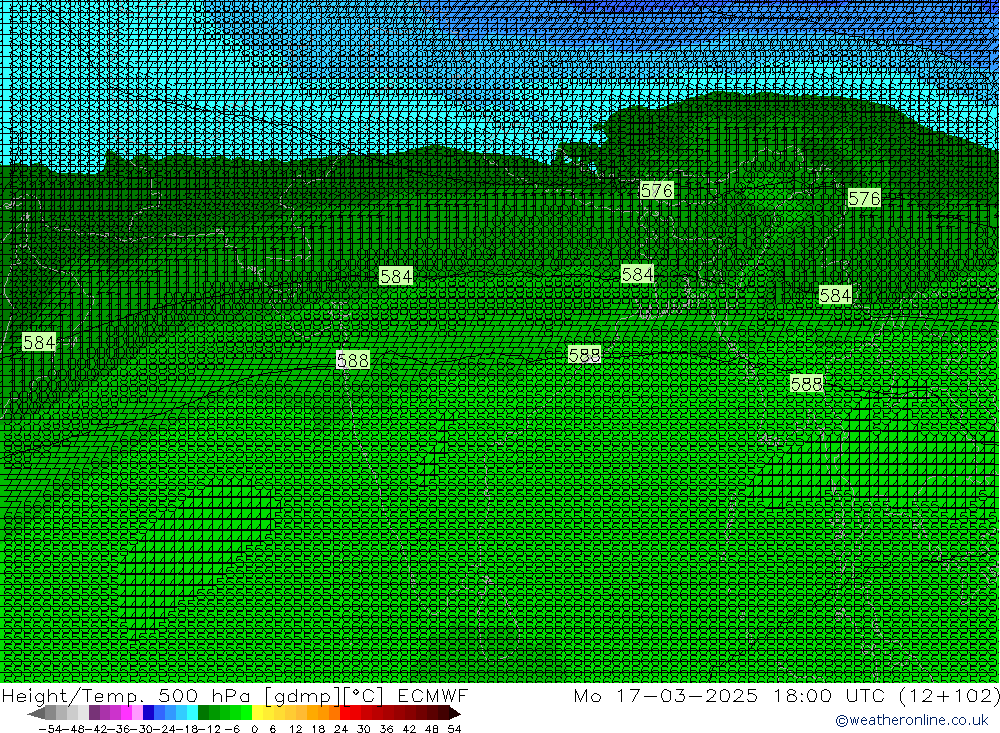Click the 12 value on the scale
Image resolution: width=1000 pixels, height=733 pixels.
click(x=295, y=729)
